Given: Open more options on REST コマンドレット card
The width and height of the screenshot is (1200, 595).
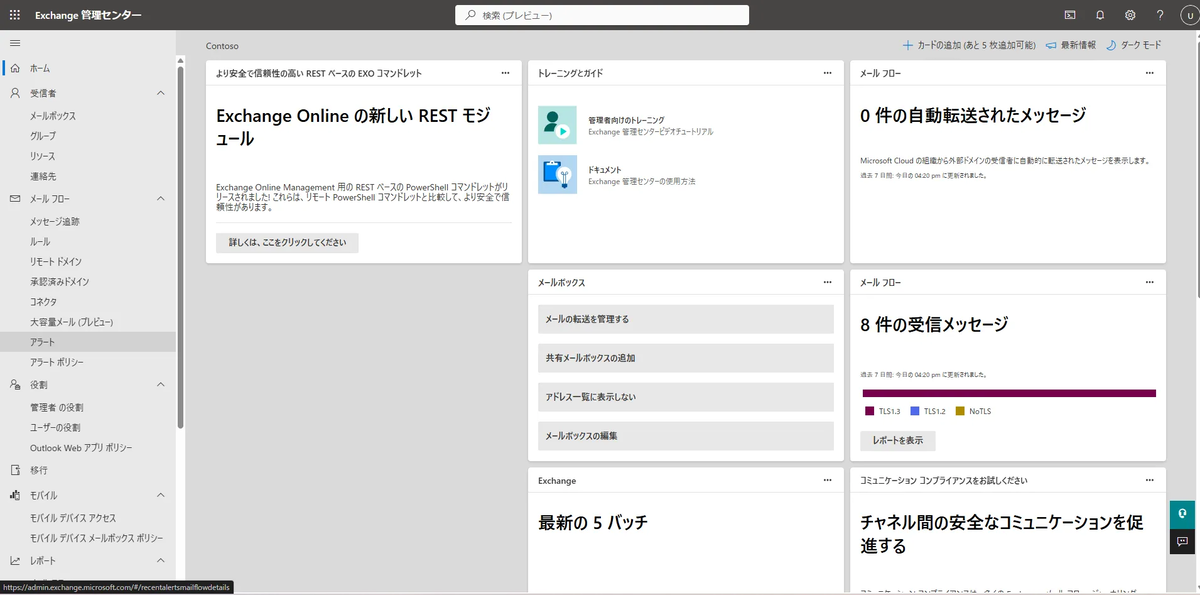Looking at the screenshot, I should tap(505, 73).
